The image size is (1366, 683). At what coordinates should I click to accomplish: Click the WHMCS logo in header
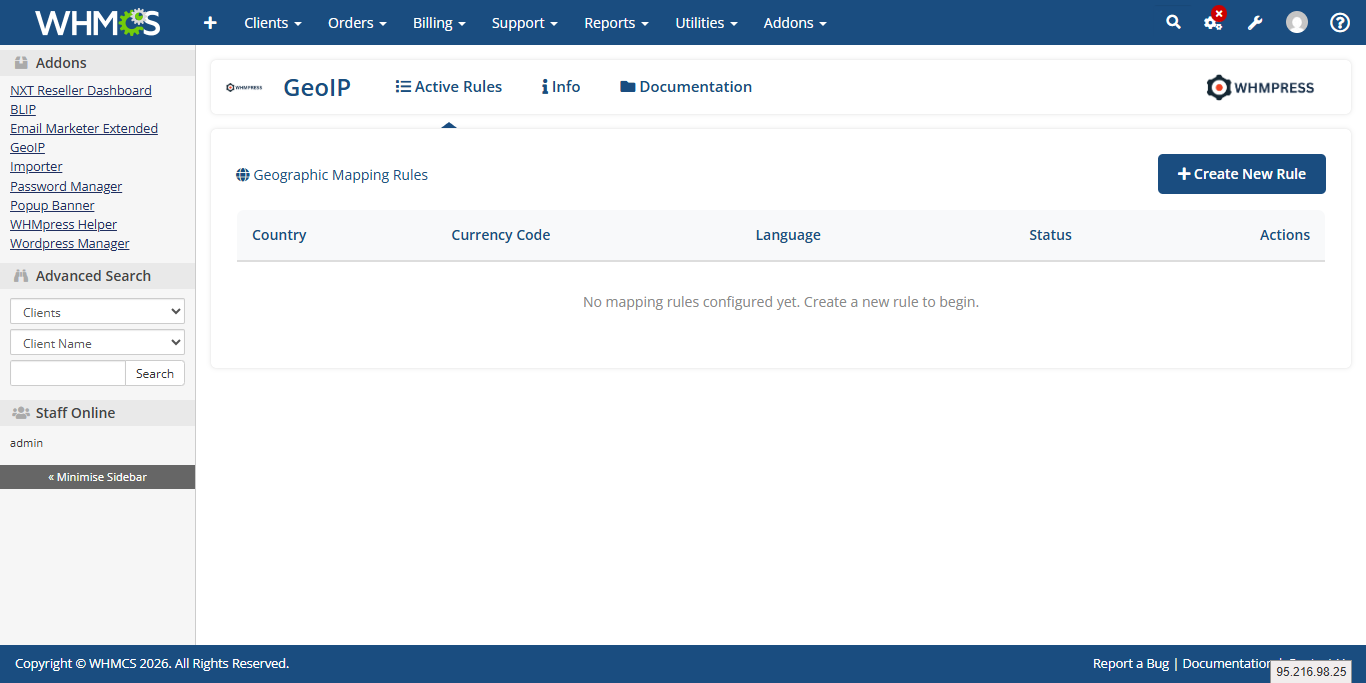pos(97,22)
